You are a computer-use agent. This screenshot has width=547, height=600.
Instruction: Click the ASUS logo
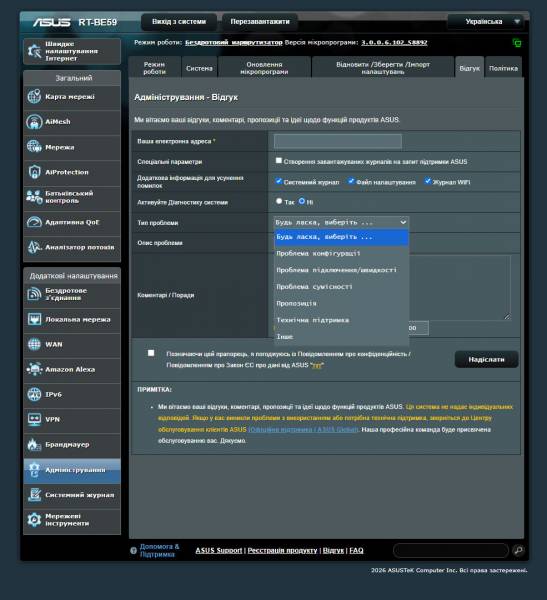51,22
